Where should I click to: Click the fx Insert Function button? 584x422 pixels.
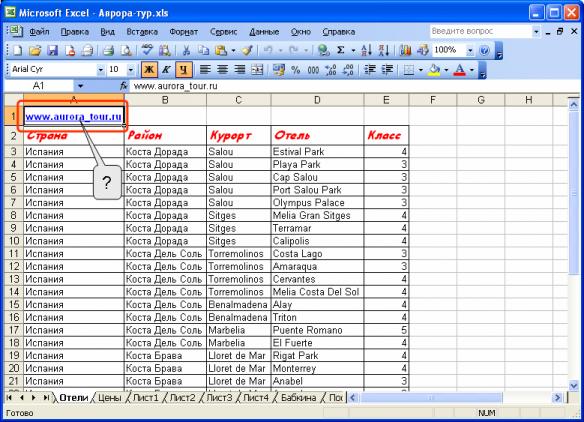(x=124, y=86)
